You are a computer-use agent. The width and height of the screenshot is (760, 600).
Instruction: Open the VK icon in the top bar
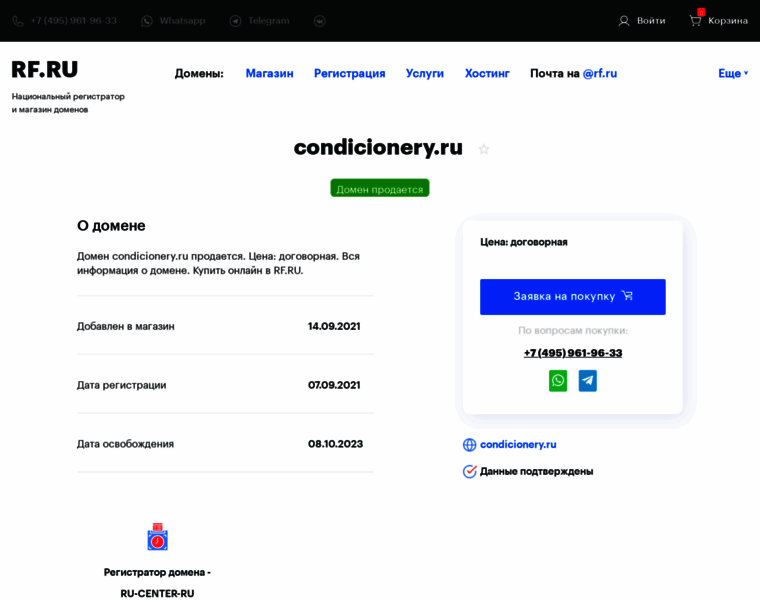[x=319, y=21]
